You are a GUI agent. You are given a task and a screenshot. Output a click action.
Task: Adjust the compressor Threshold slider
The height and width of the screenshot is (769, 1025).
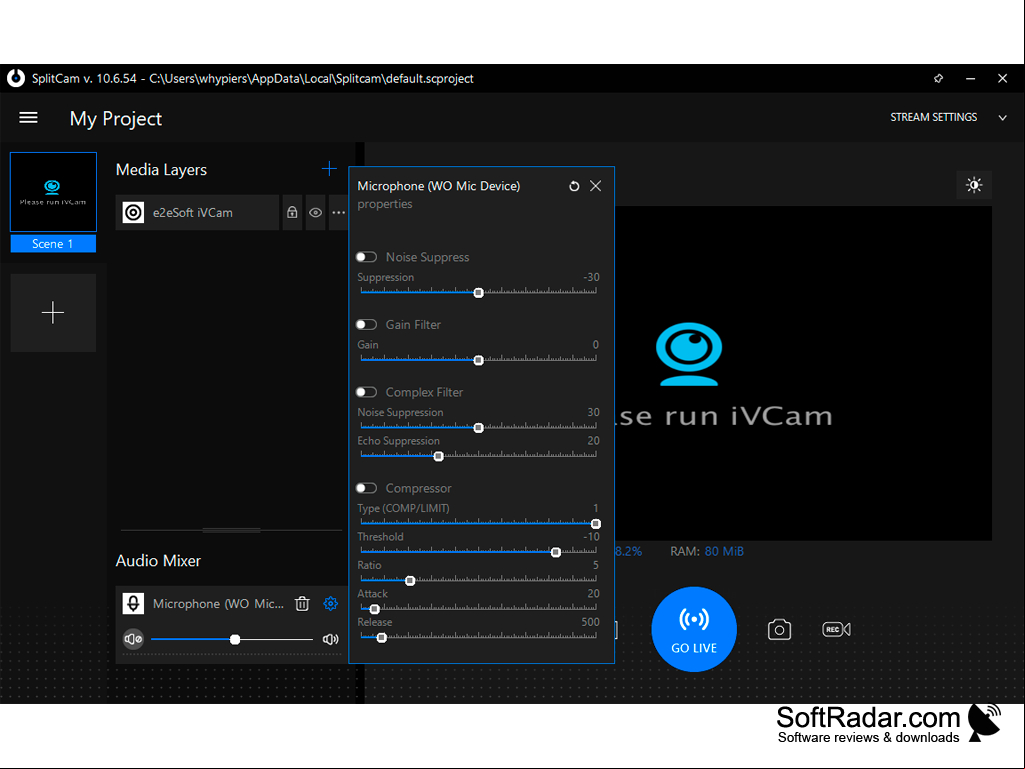(x=479, y=552)
